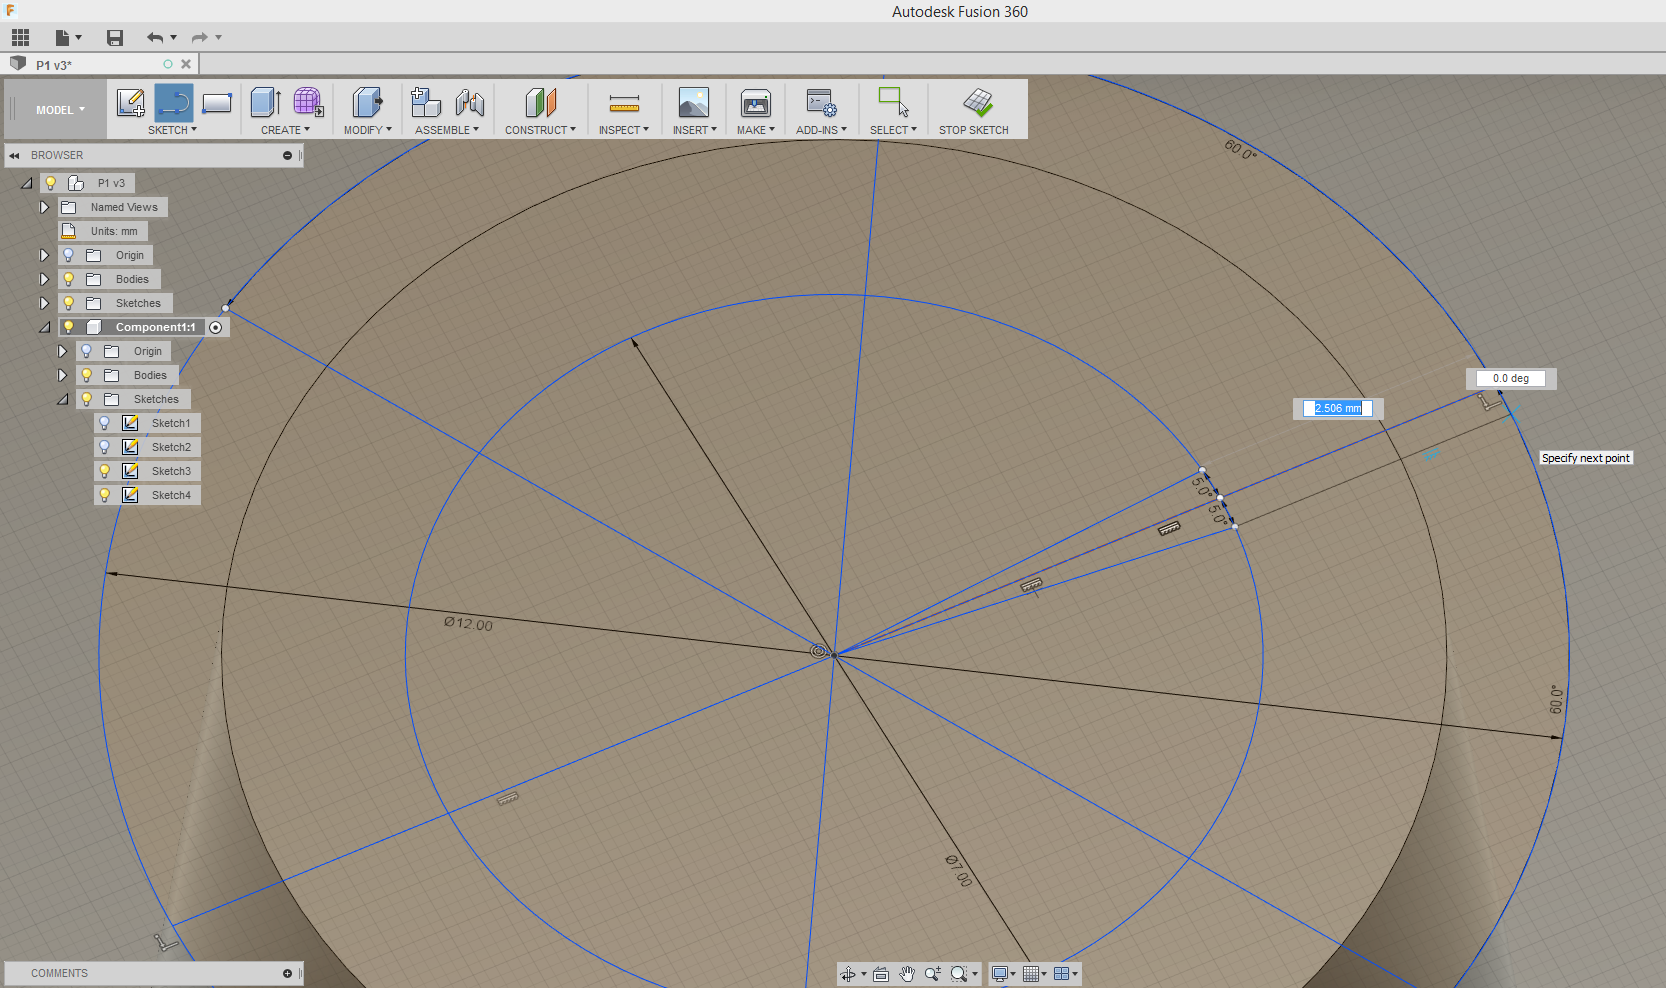Click the Stop Sketch icon

pos(978,103)
